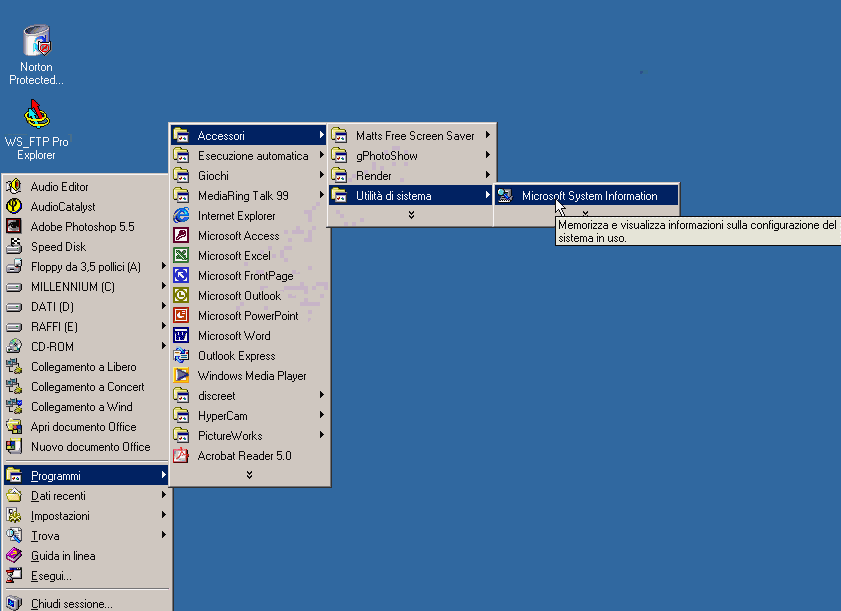Click the Internet Explorer icon in Programmi

point(181,216)
